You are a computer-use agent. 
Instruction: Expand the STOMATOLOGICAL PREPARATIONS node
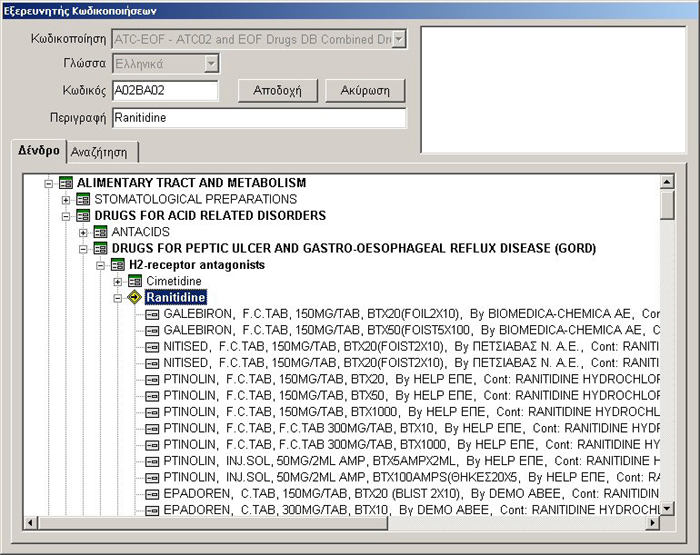click(x=66, y=200)
